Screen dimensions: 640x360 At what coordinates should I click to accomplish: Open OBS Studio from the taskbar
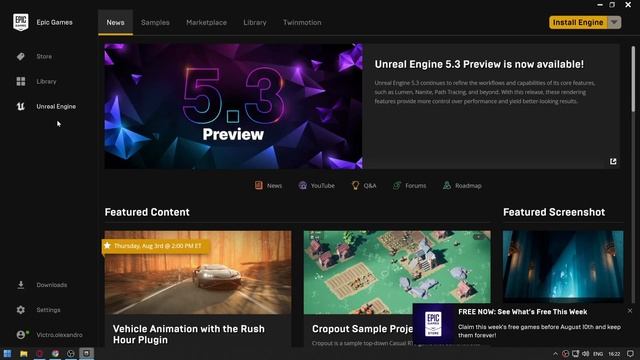[x=71, y=353]
